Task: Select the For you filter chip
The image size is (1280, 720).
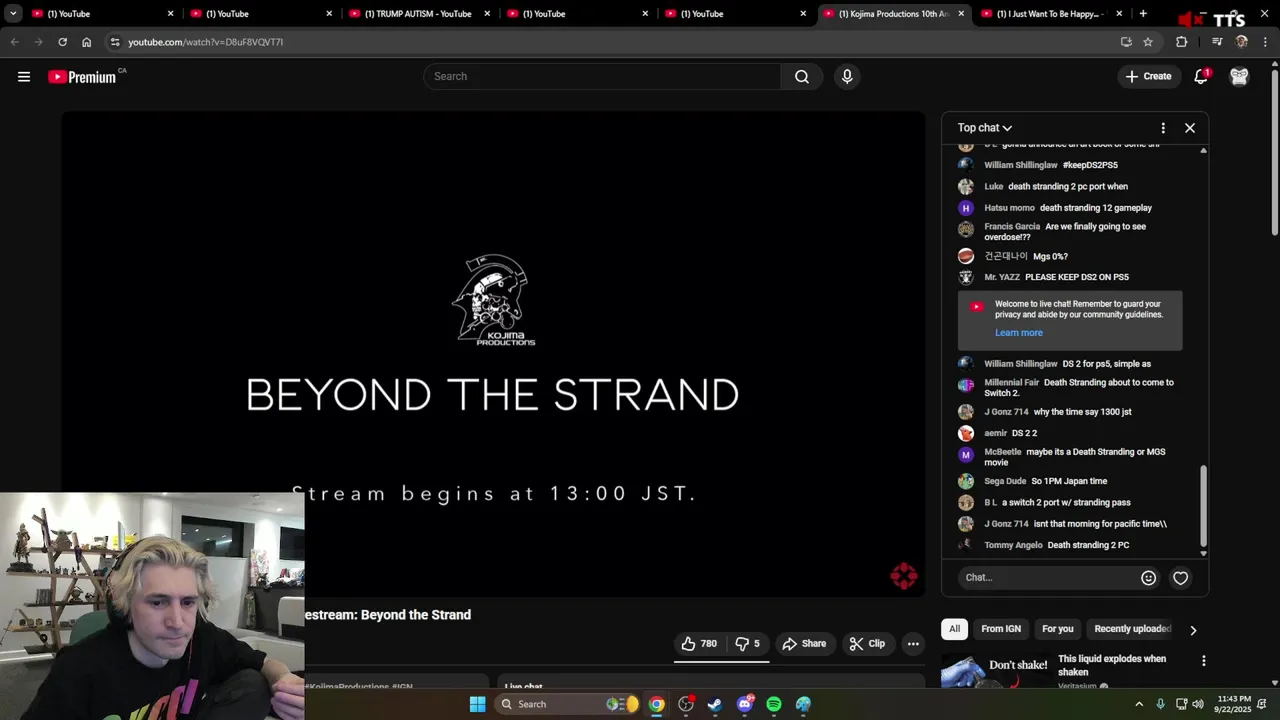Action: (x=1057, y=629)
